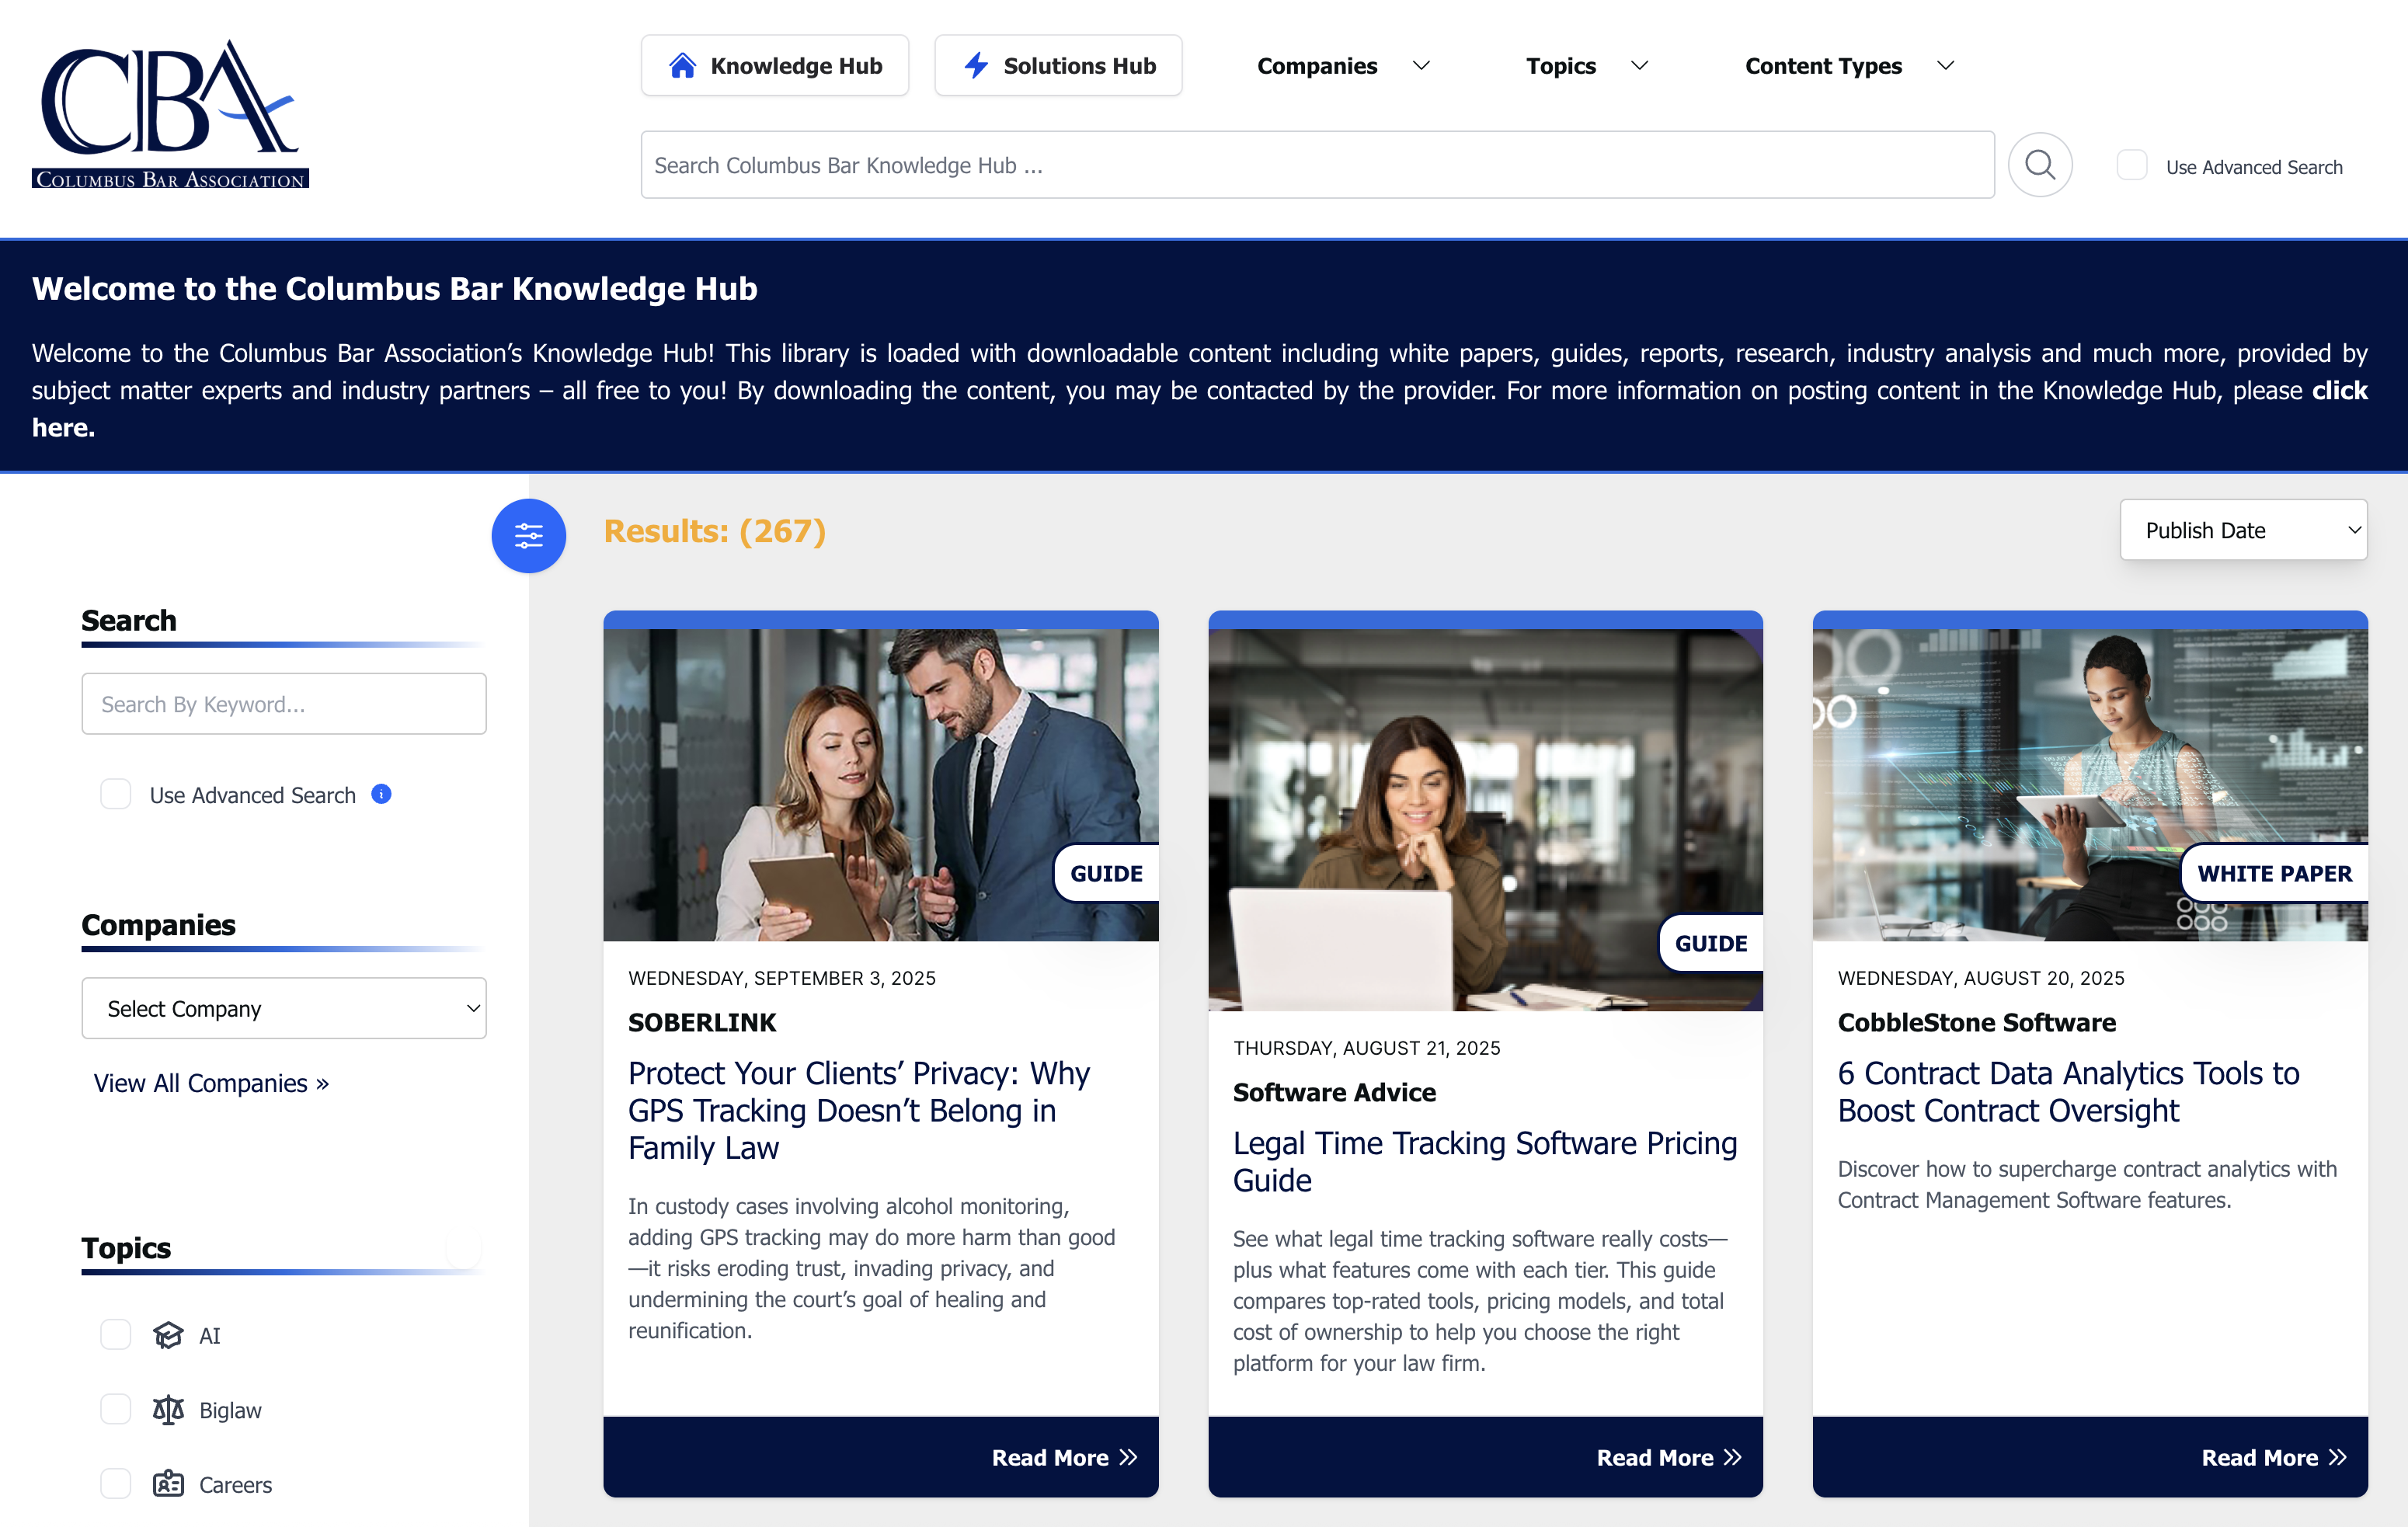This screenshot has width=2408, height=1527.
Task: Click Read More on Software Advice card
Action: (1669, 1457)
